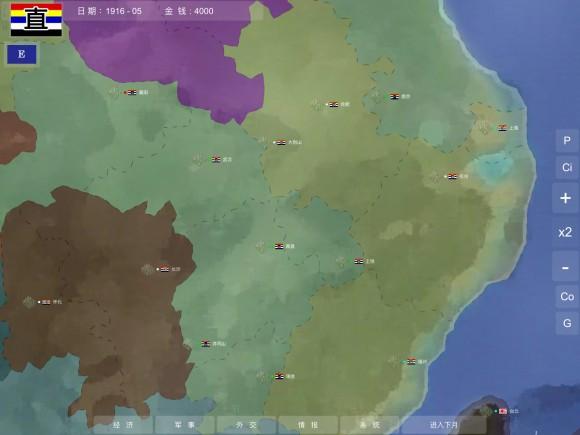Click the money display 金钱 : 4000
The height and width of the screenshot is (435, 580).
point(189,11)
